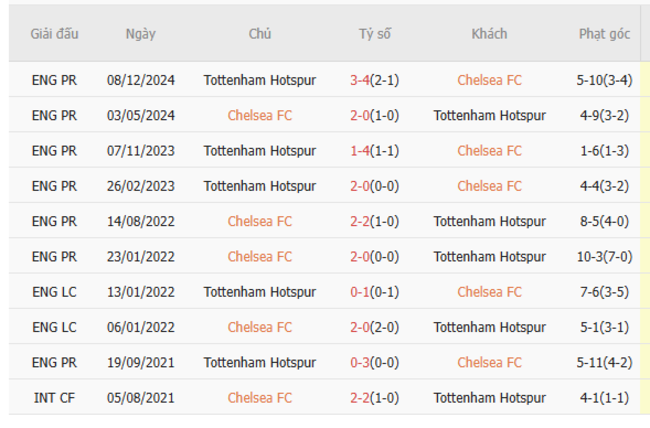Click the 10-3(7-0) corner kick result
Screen dimensions: 650x428
coord(604,256)
